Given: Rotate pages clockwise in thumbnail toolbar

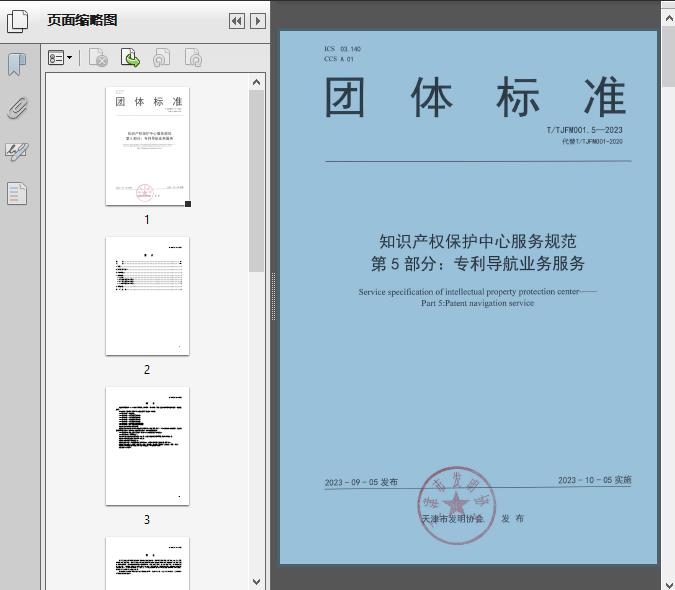Looking at the screenshot, I should [x=193, y=59].
